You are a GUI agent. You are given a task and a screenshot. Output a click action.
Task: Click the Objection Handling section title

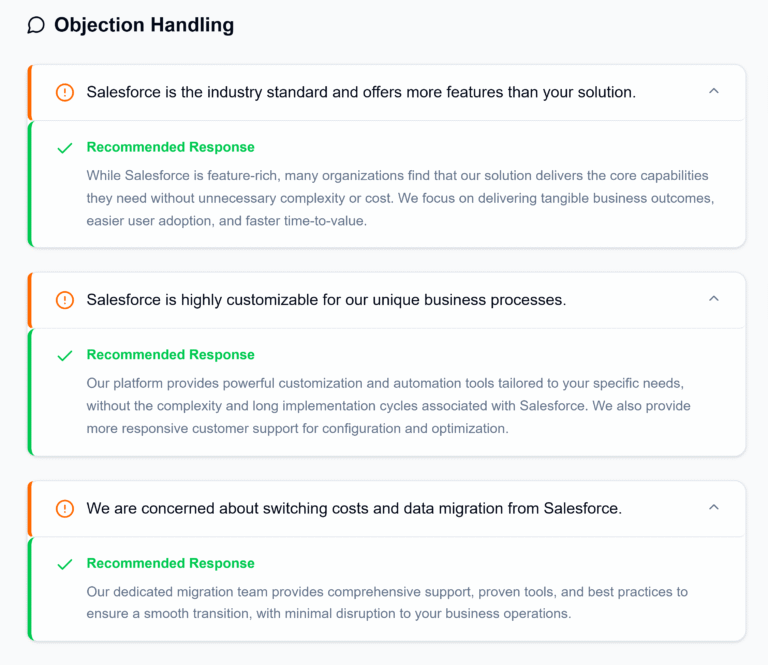[144, 25]
